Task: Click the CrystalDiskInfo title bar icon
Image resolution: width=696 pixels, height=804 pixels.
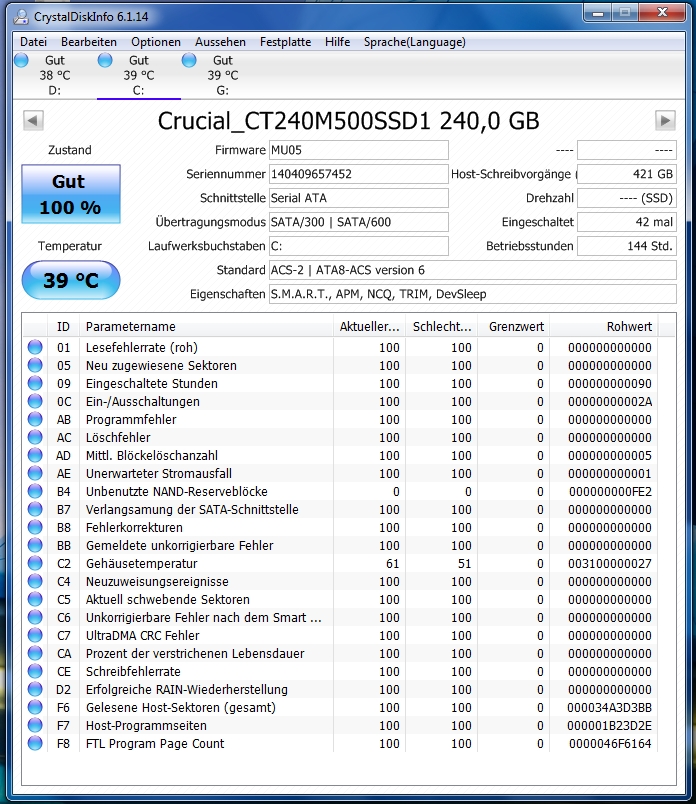Action: pos(21,16)
